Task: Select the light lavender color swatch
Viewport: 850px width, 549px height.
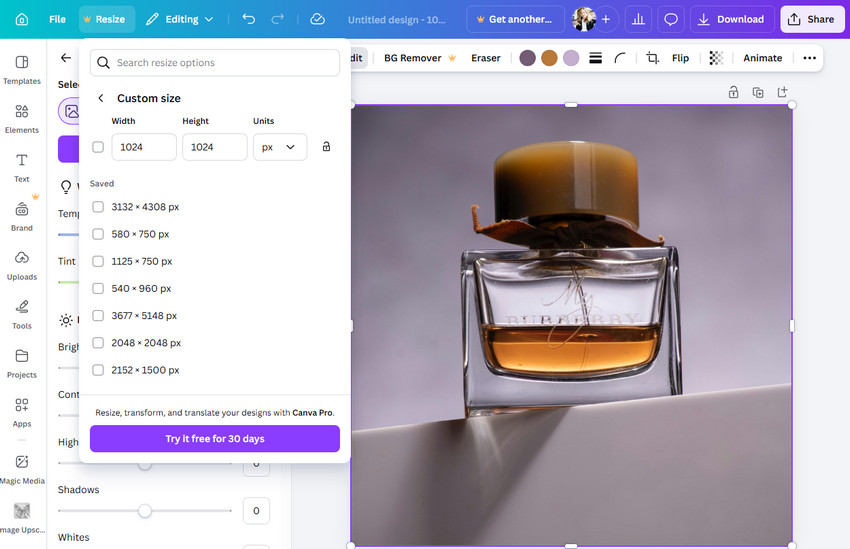Action: 571,58
